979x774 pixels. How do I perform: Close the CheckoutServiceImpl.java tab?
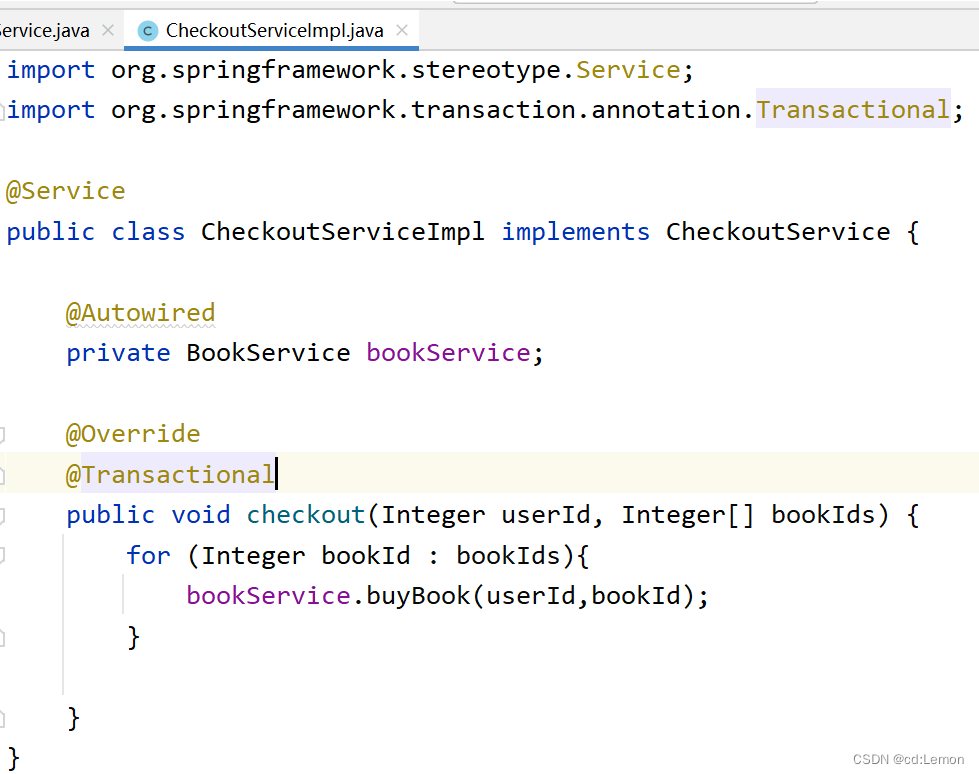pyautogui.click(x=403, y=30)
